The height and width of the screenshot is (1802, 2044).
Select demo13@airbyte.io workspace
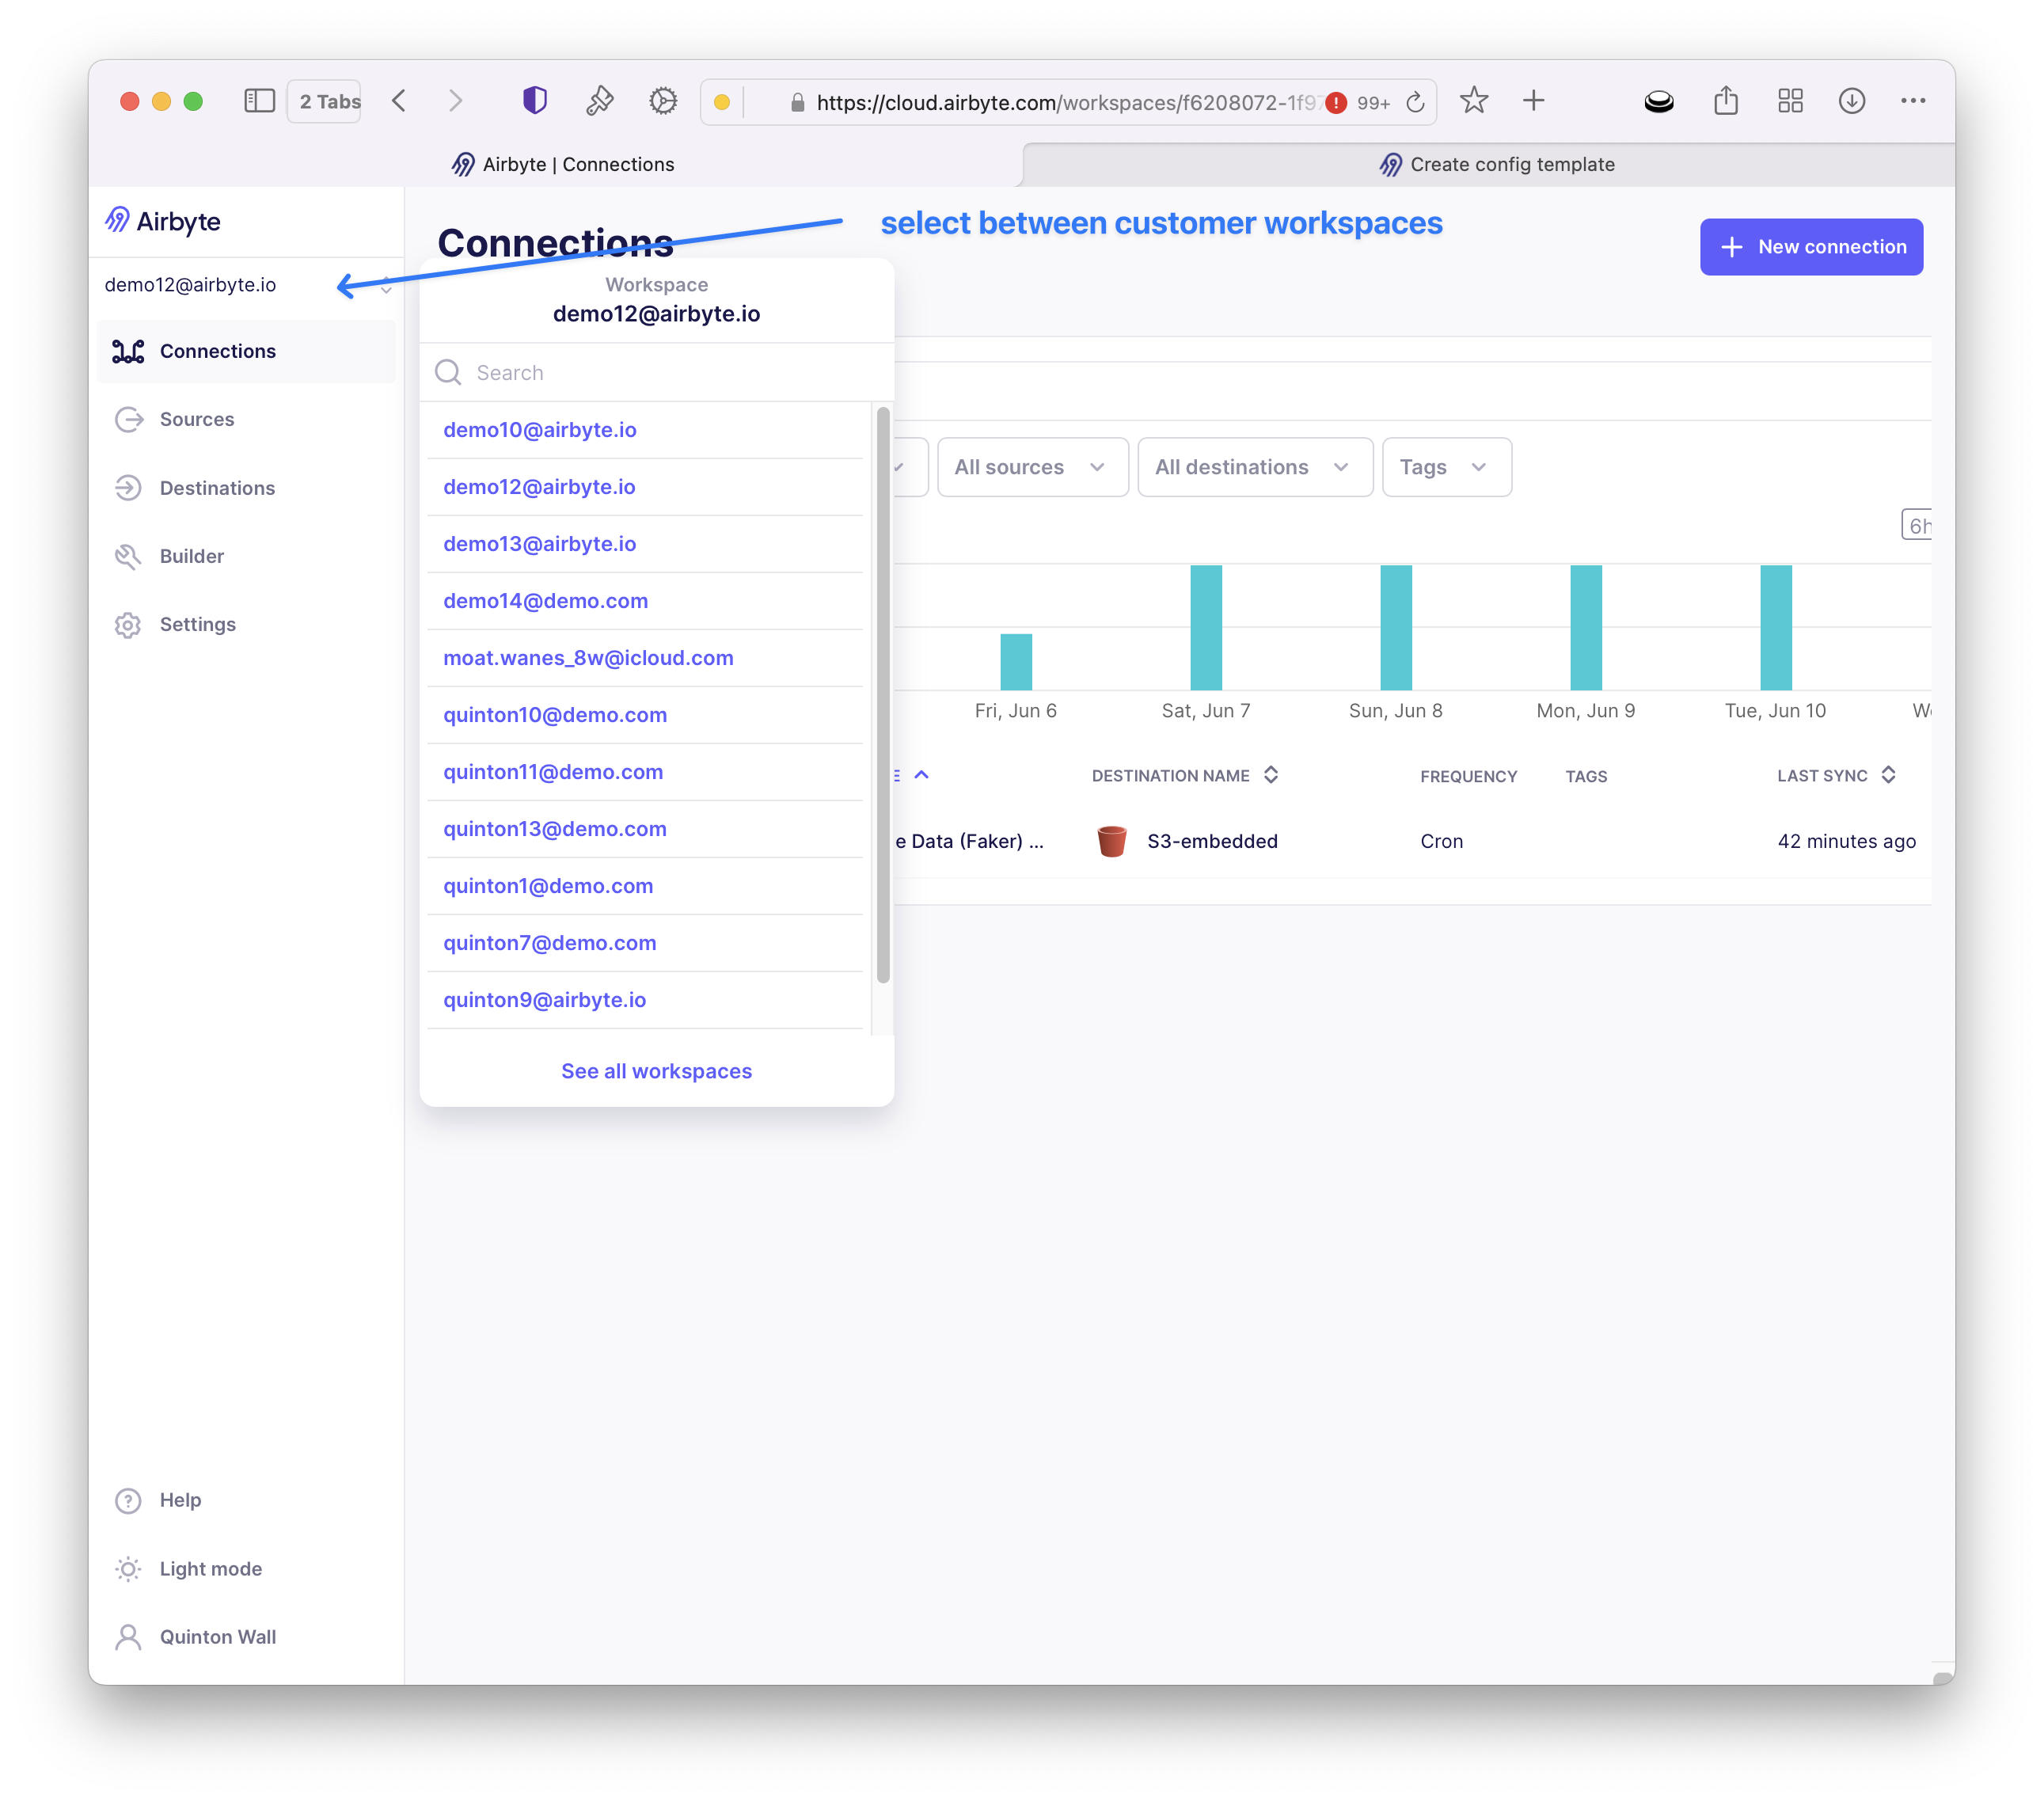539,544
